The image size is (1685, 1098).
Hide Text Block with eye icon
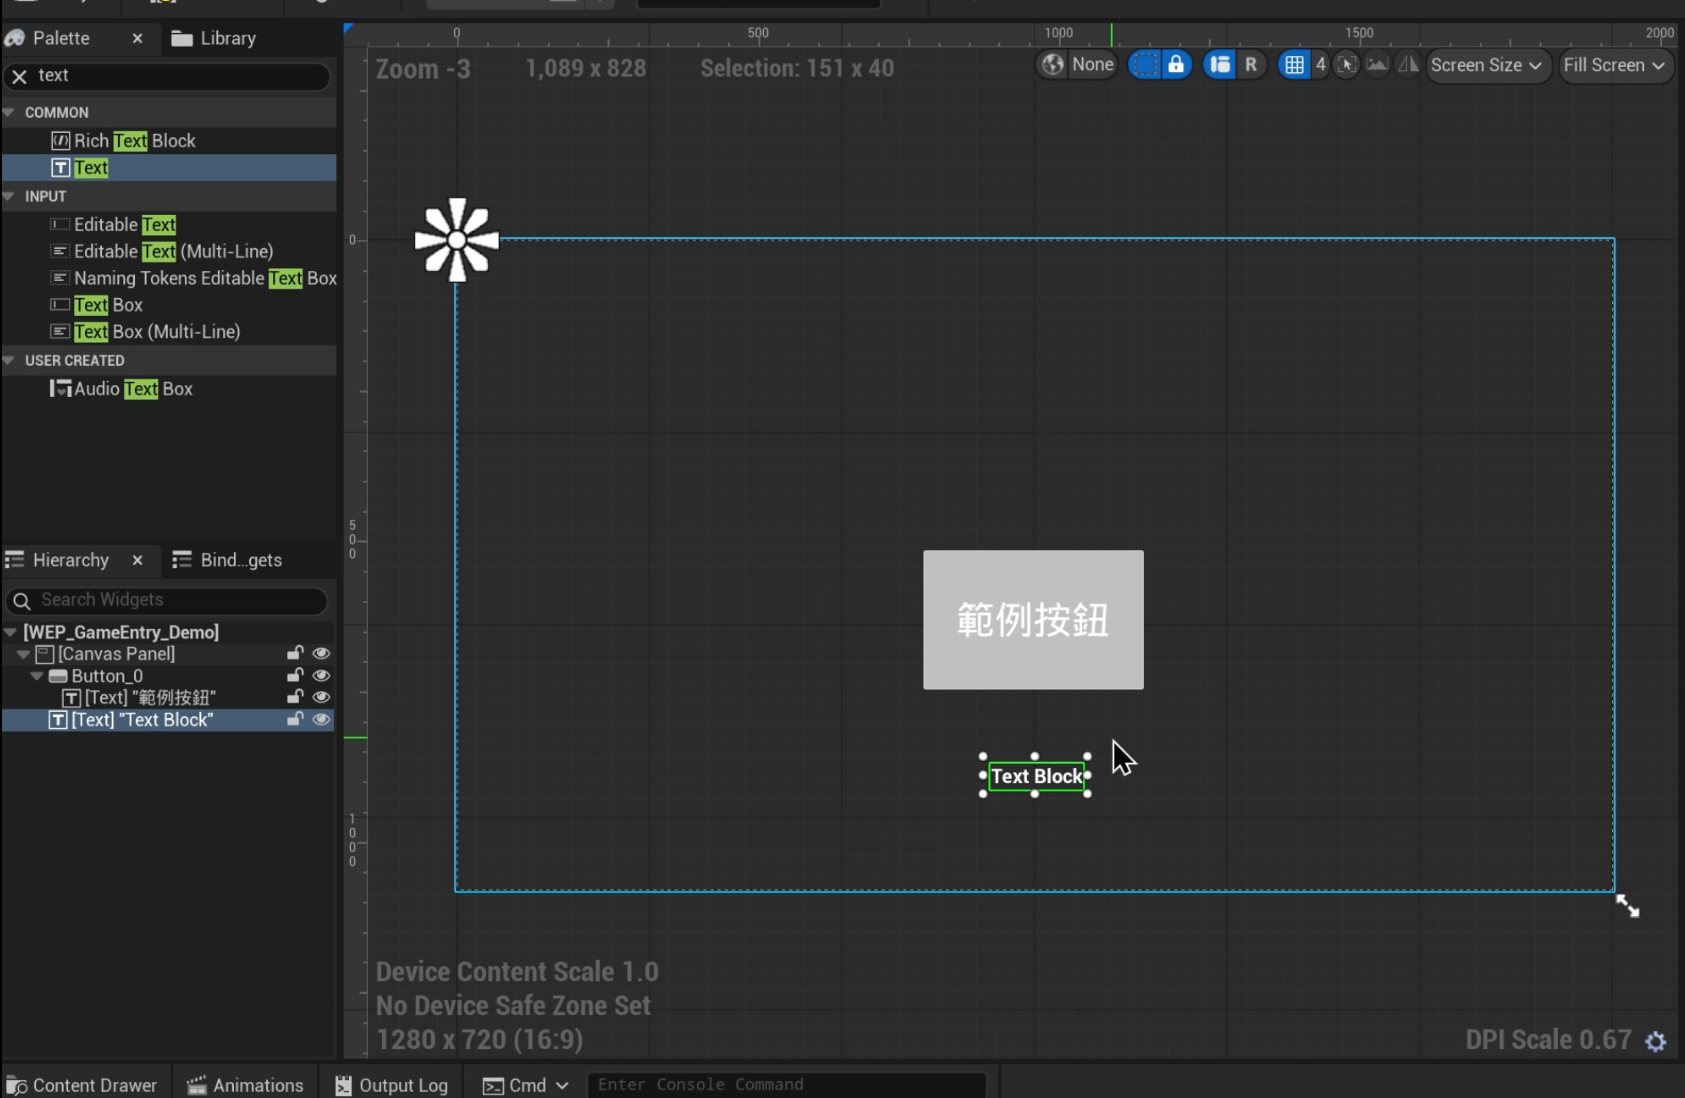click(x=321, y=719)
